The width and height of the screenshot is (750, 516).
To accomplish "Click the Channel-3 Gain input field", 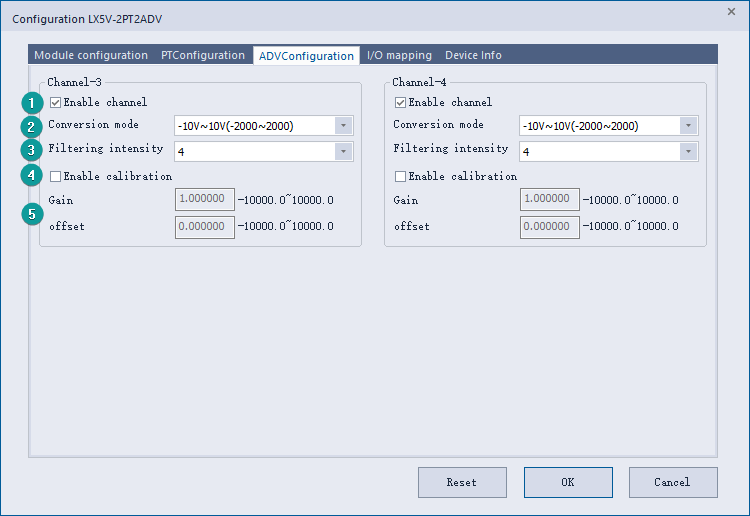I will [205, 199].
